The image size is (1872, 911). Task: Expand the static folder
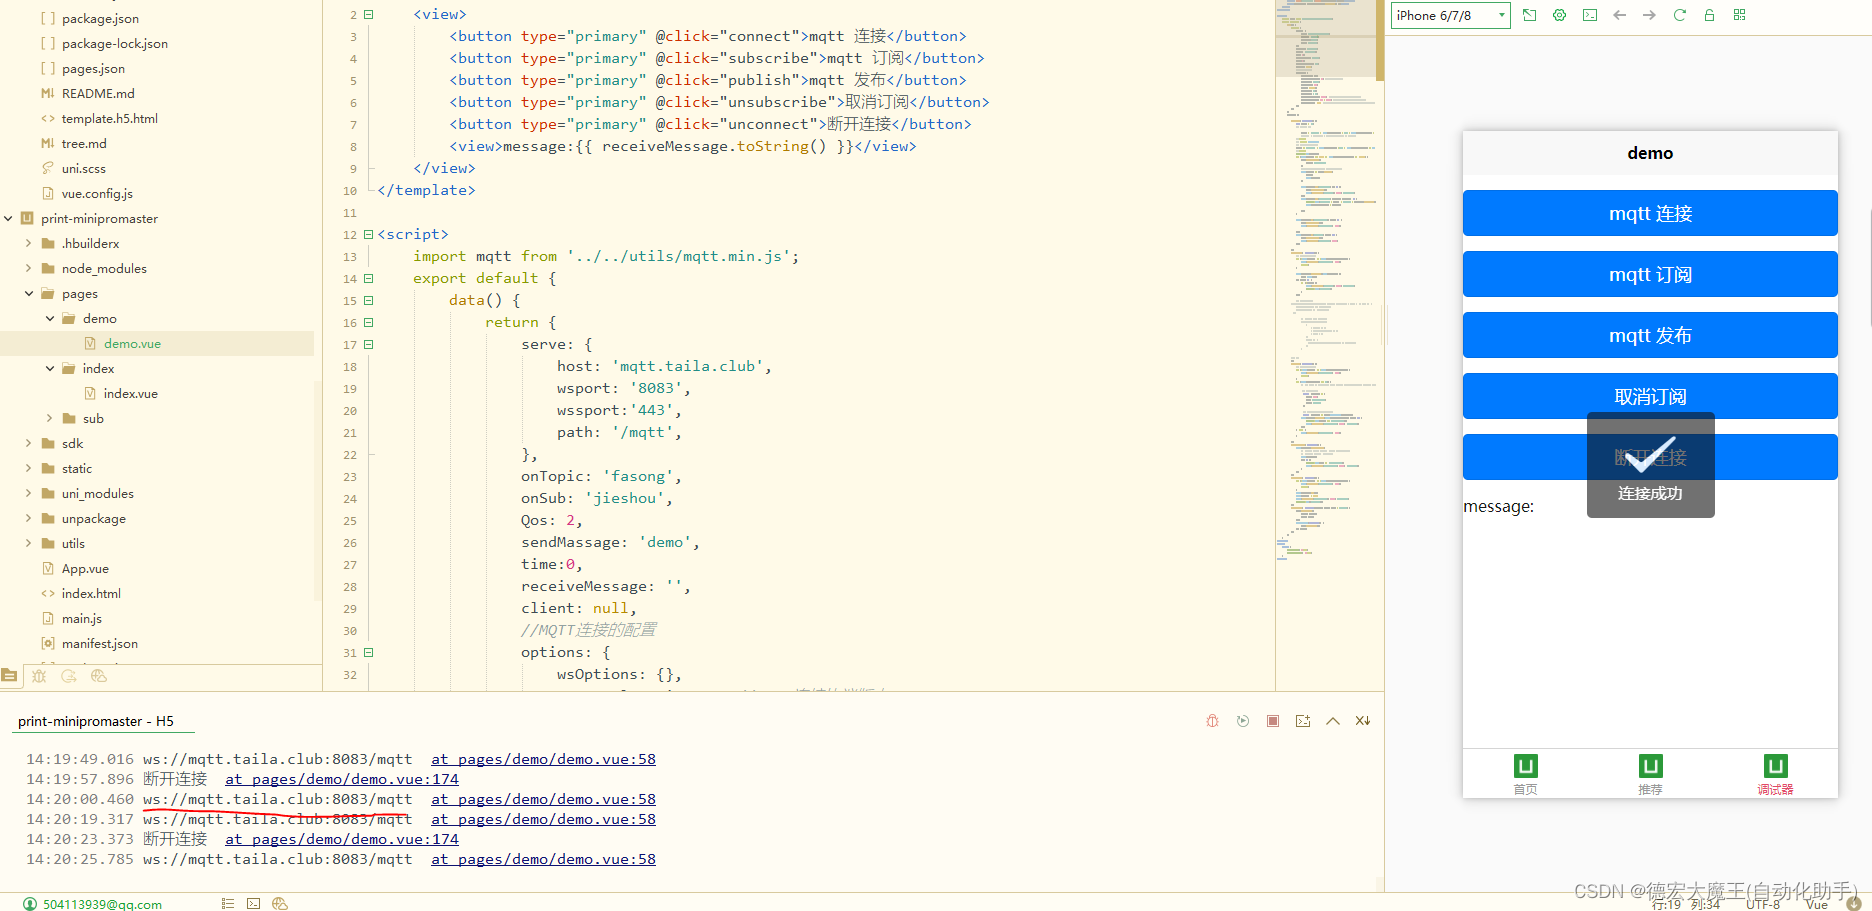(29, 468)
